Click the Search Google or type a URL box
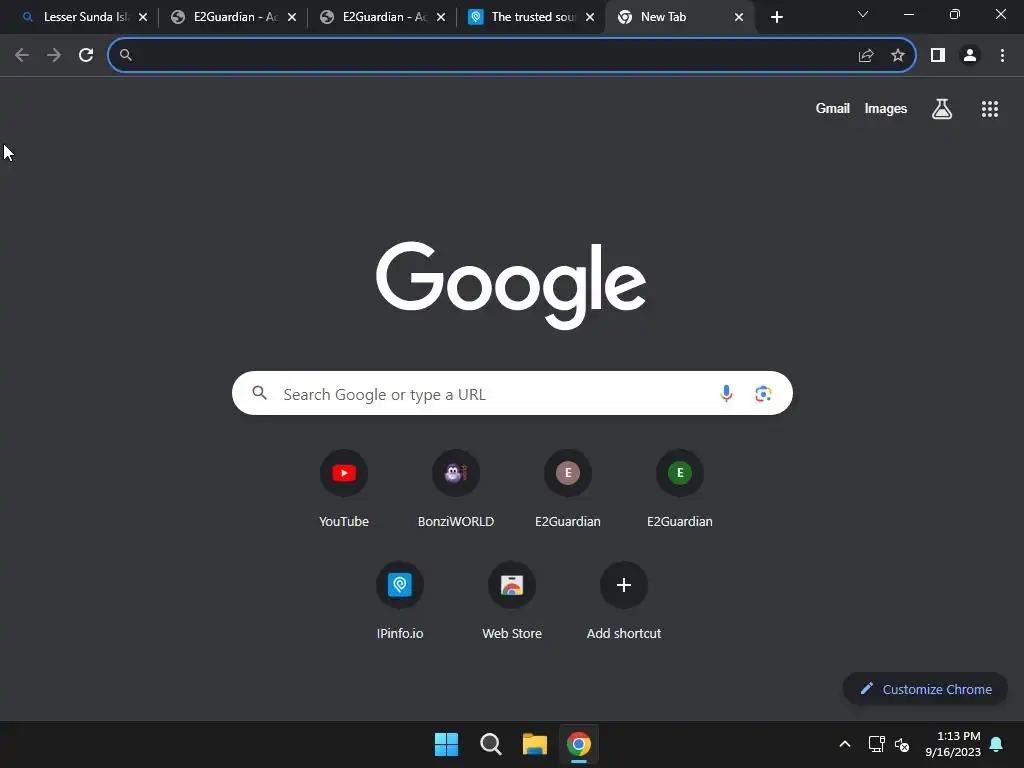Viewport: 1024px width, 768px height. [512, 393]
